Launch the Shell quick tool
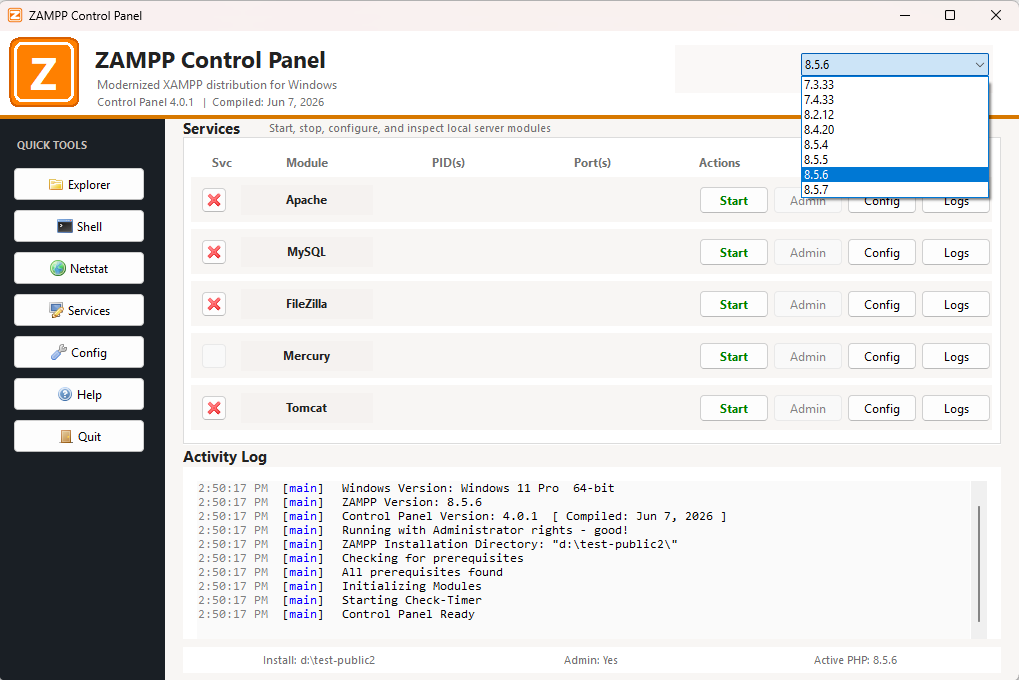The height and width of the screenshot is (680, 1019). (79, 227)
